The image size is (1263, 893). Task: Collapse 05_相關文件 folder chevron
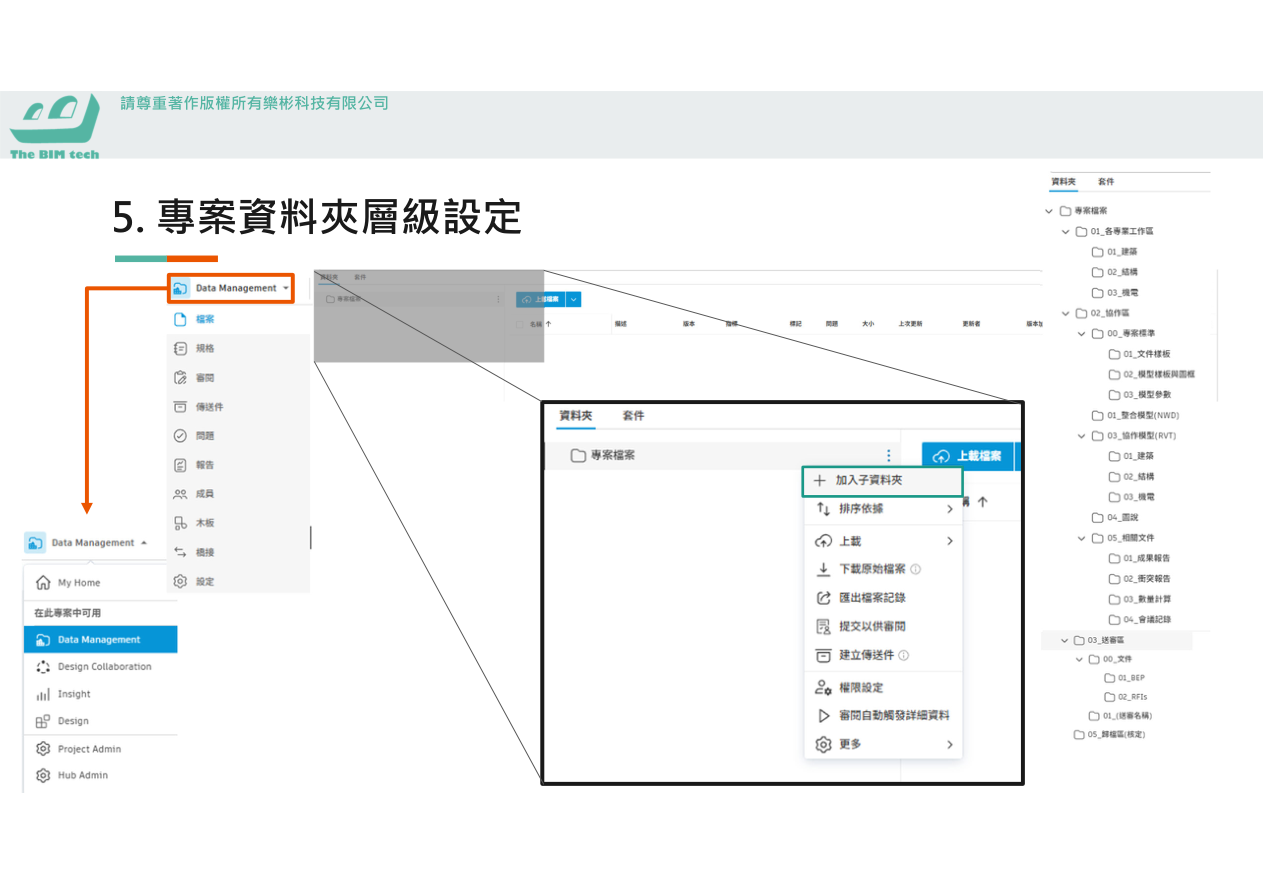(1082, 538)
